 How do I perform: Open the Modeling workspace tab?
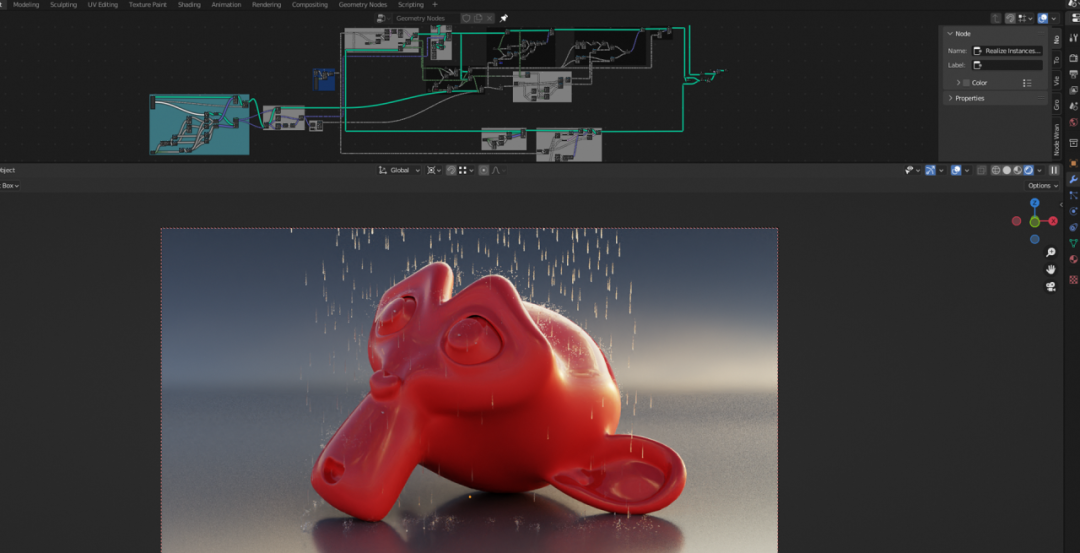coord(26,4)
